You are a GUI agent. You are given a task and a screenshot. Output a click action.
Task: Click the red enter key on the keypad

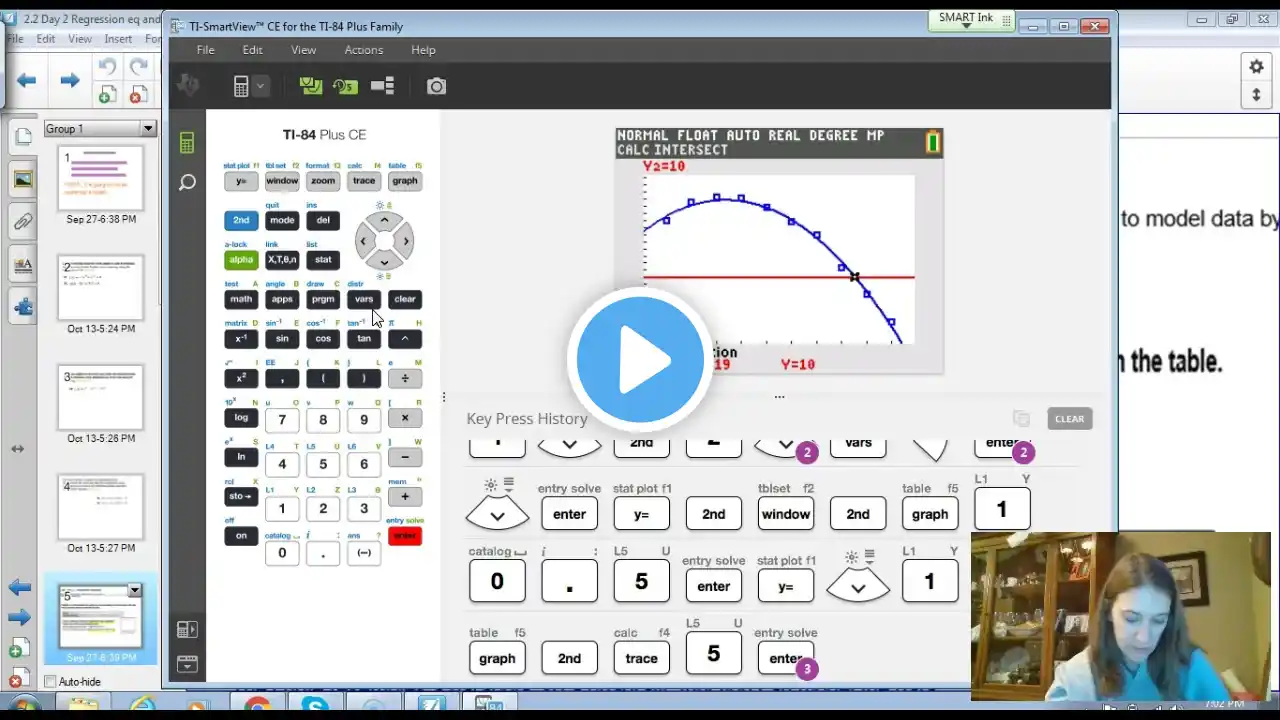point(405,535)
